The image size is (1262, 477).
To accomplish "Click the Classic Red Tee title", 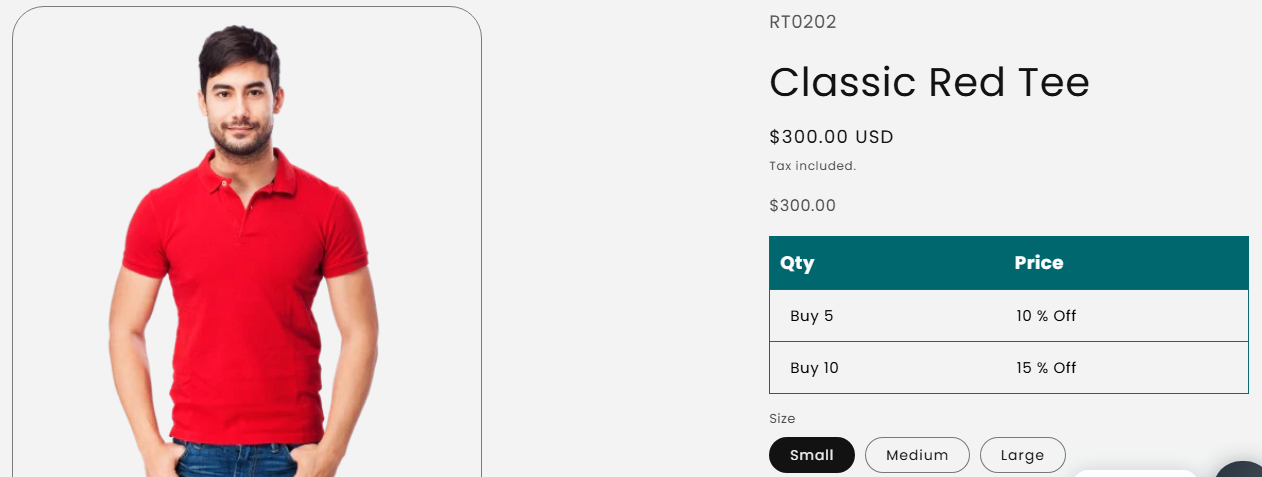I will (x=928, y=82).
